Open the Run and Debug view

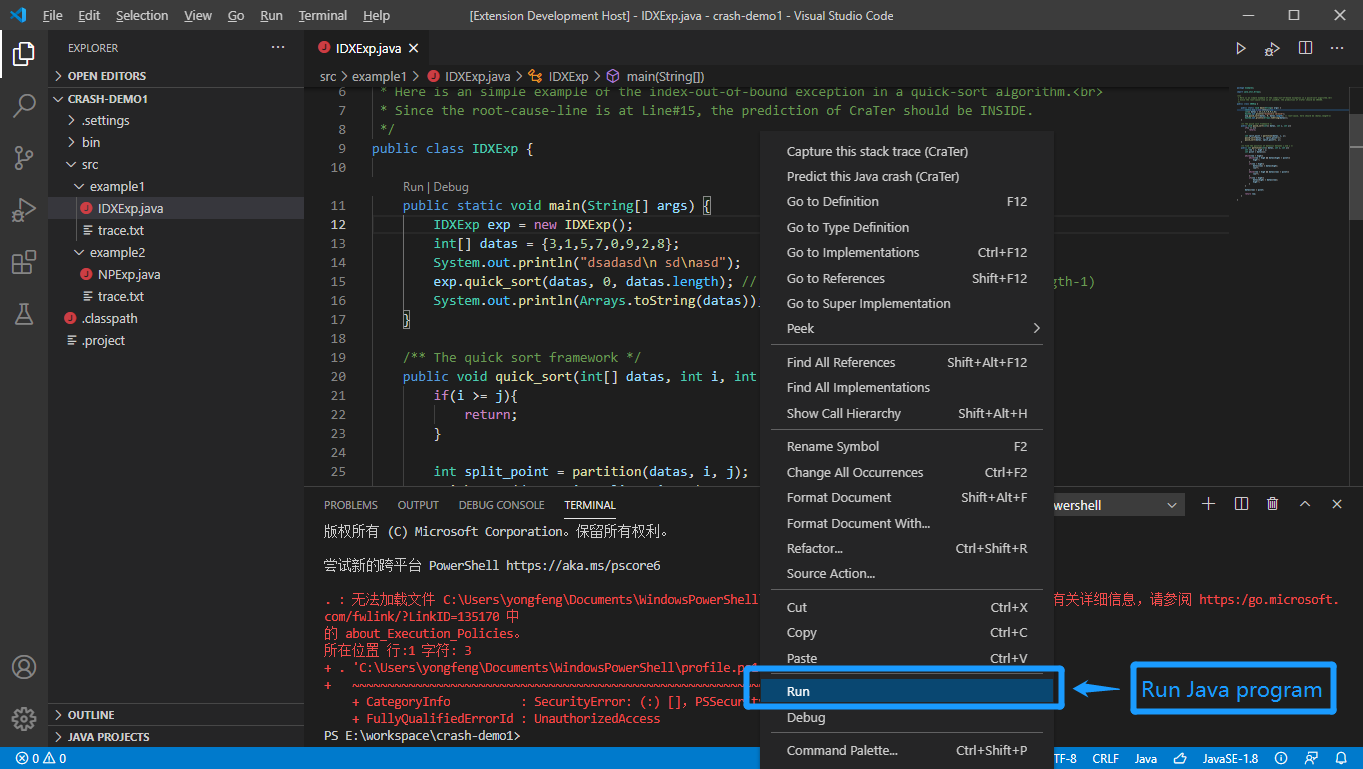[24, 210]
